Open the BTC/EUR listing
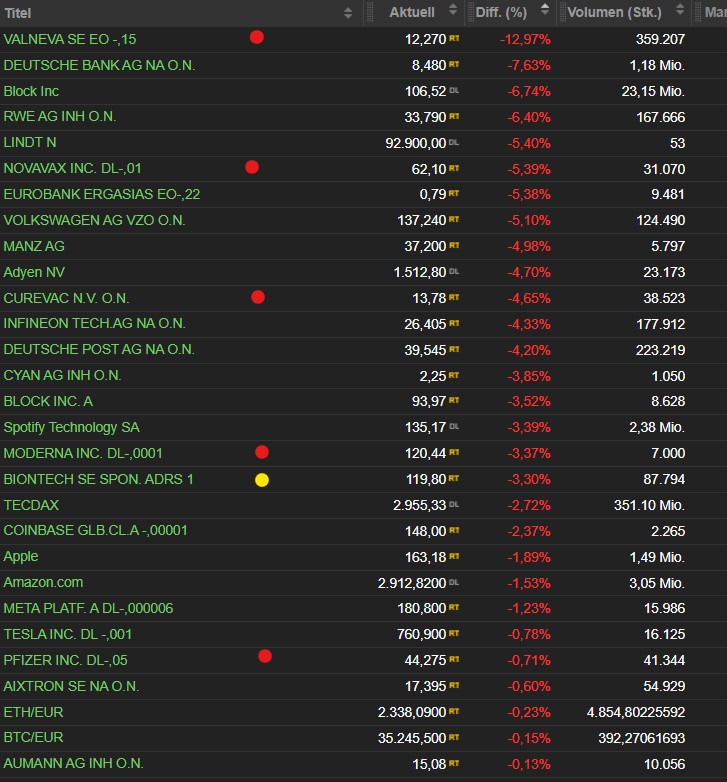Screen dimensions: 727x782 click(33, 737)
